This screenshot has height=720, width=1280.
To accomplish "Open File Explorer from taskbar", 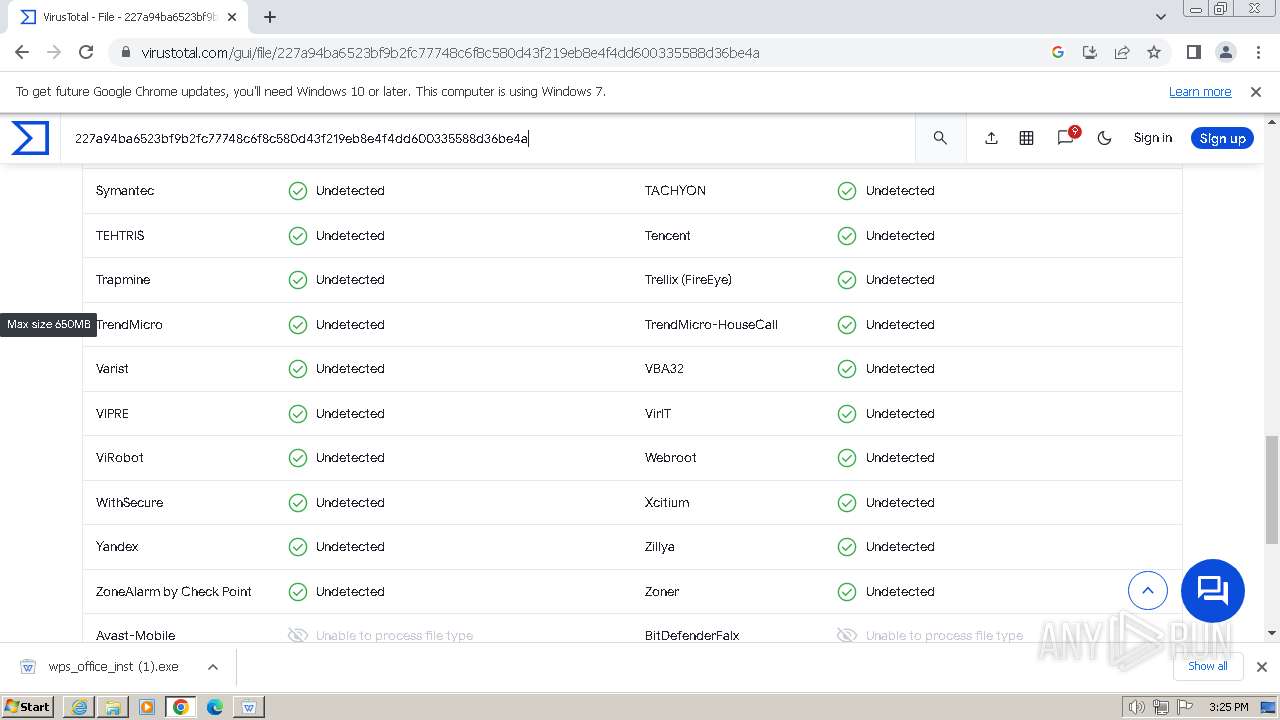I will tap(113, 707).
